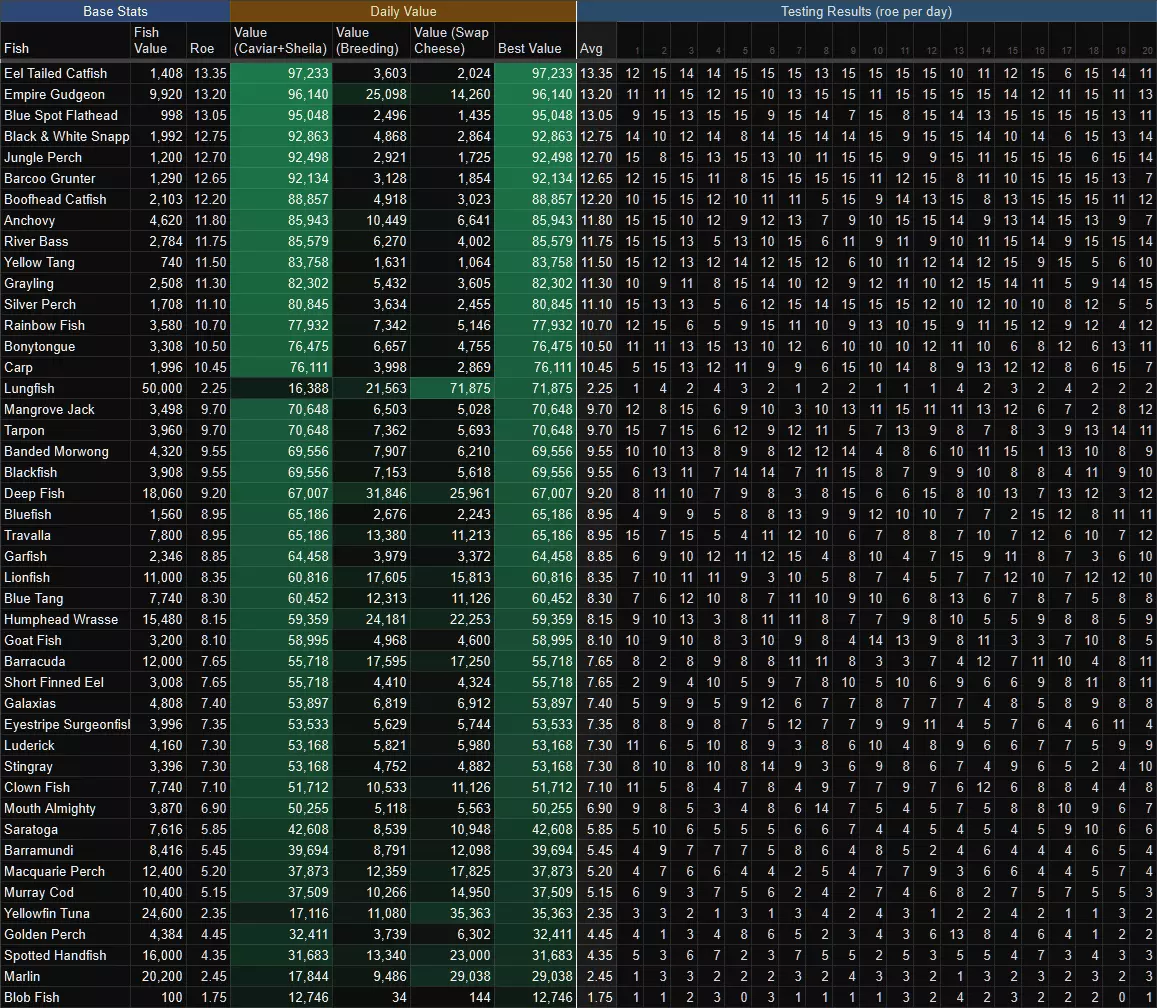Select the 'River Bass' name cell
This screenshot has width=1157, height=1008.
point(66,241)
